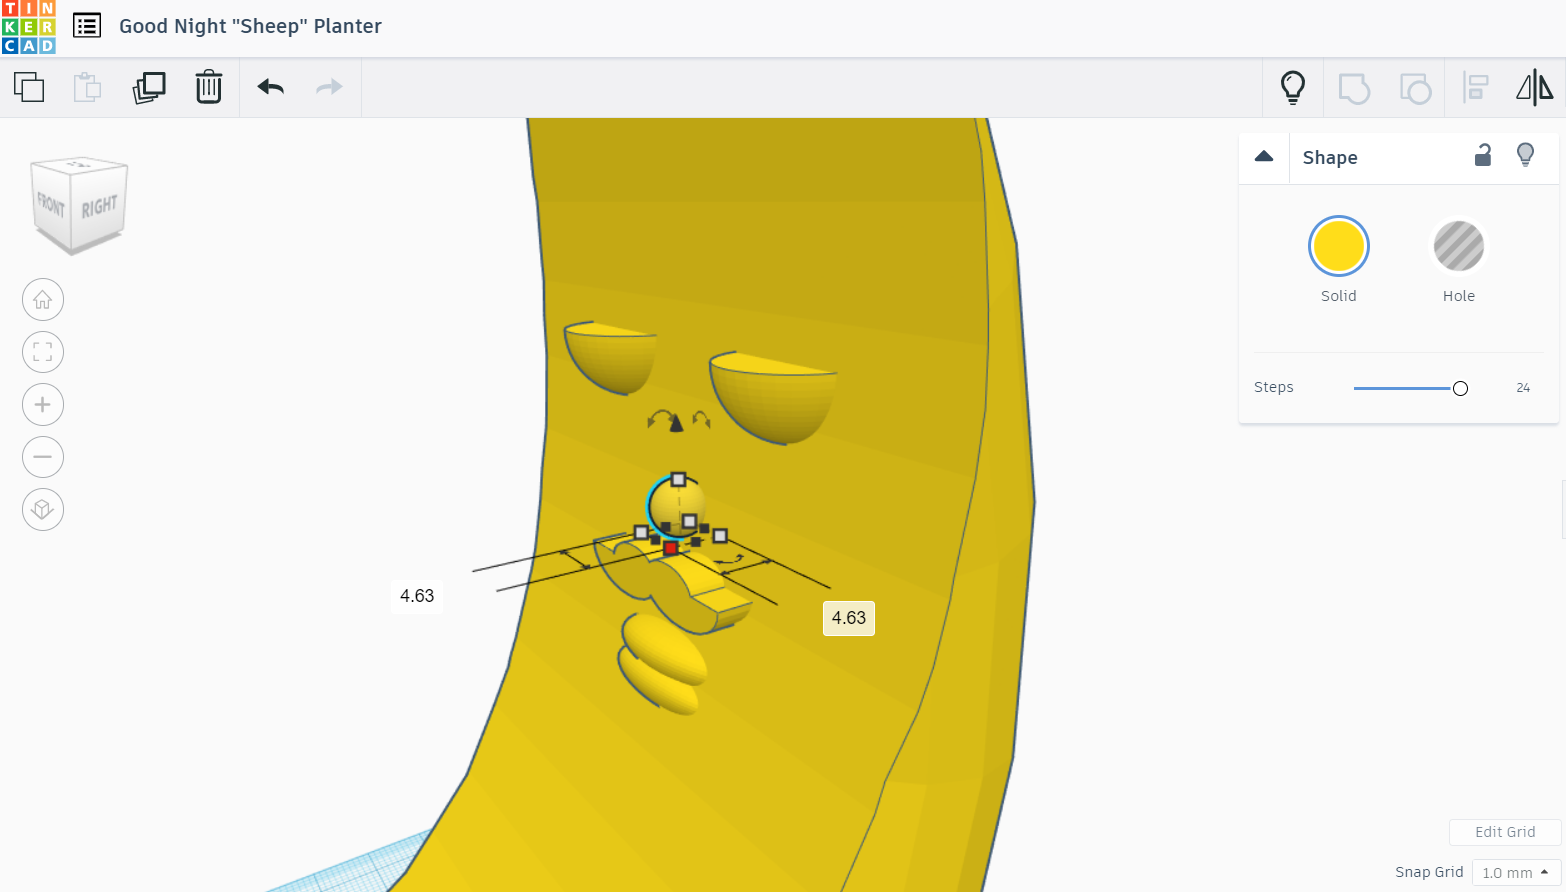Undo the last action
Image resolution: width=1566 pixels, height=892 pixels.
click(x=271, y=88)
